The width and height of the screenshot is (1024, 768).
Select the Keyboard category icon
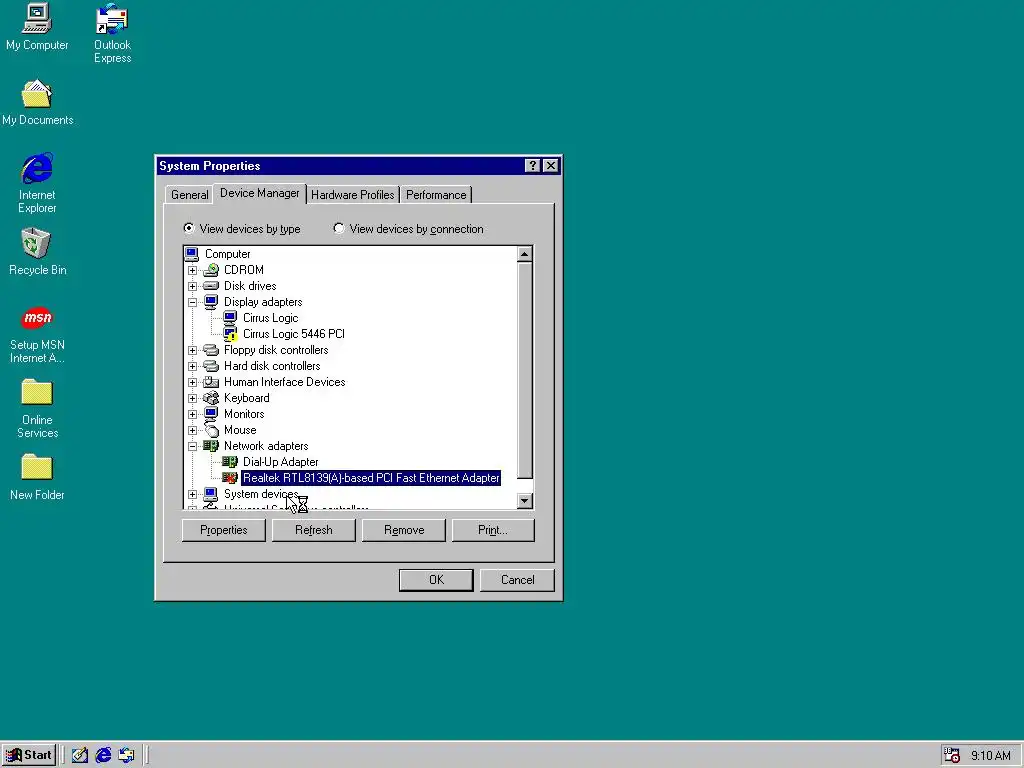210,398
